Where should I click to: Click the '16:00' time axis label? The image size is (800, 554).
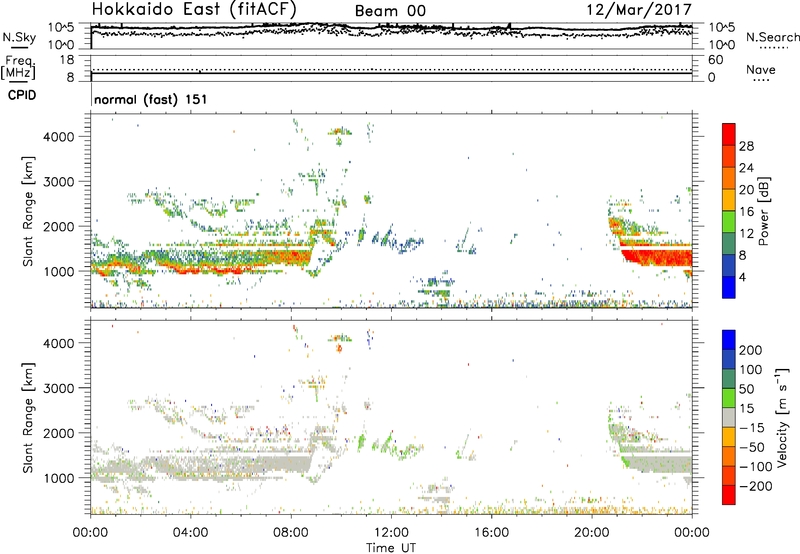tap(491, 533)
